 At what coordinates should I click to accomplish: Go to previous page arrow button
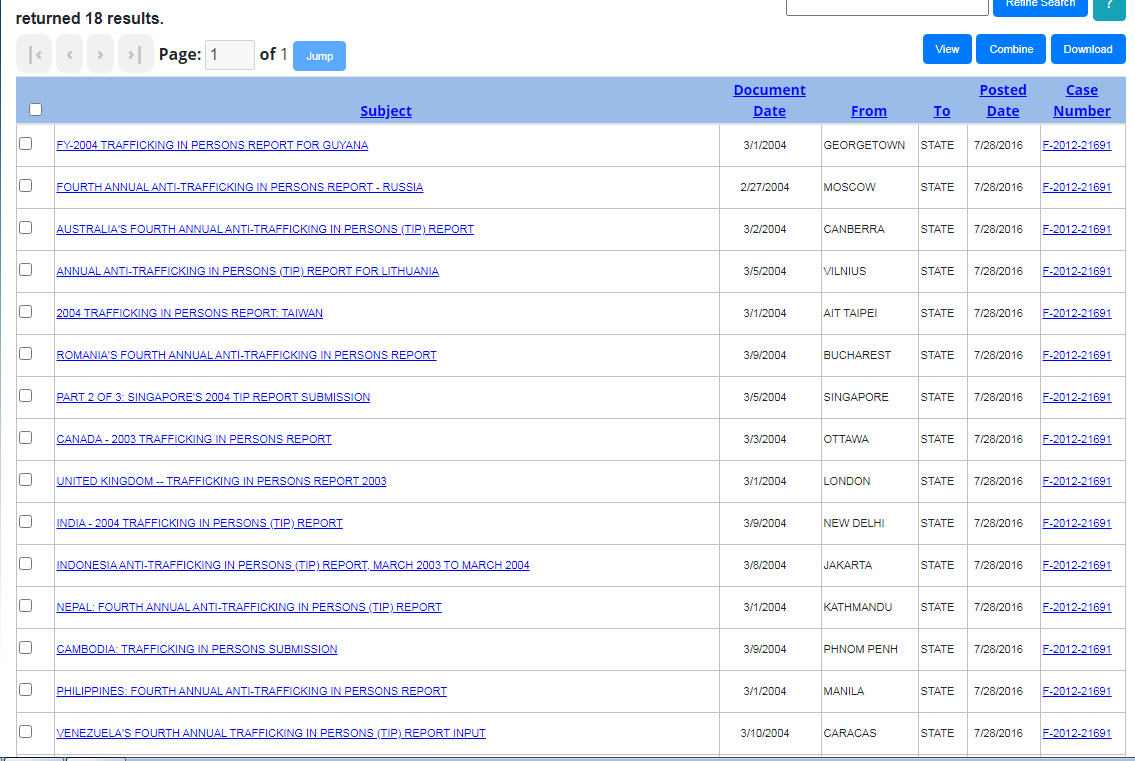[69, 54]
